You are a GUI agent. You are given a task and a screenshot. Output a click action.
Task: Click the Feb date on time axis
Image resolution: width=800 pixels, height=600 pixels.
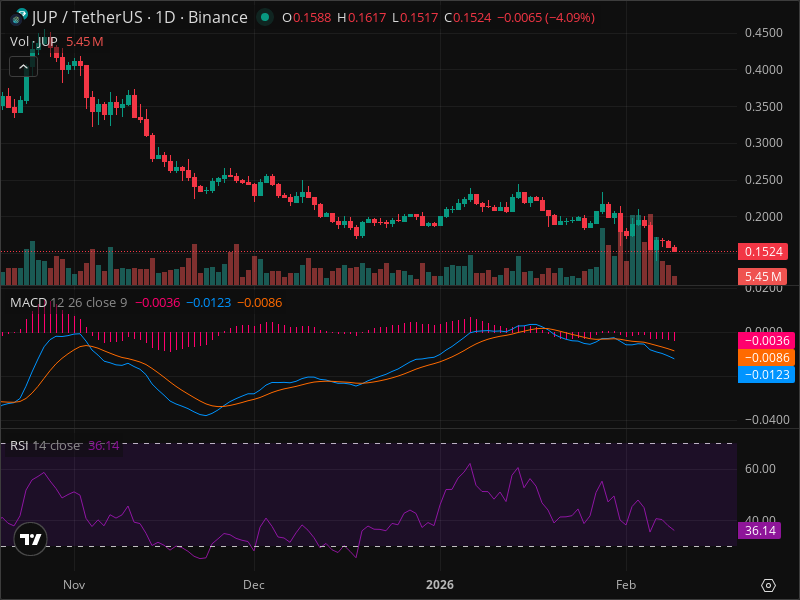626,585
